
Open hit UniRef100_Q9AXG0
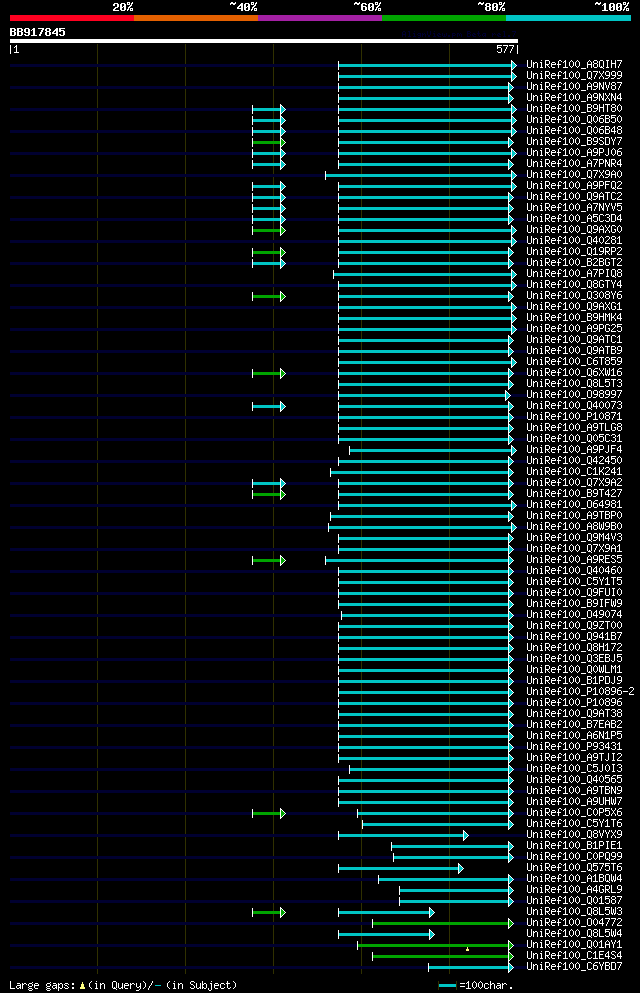(x=574, y=229)
